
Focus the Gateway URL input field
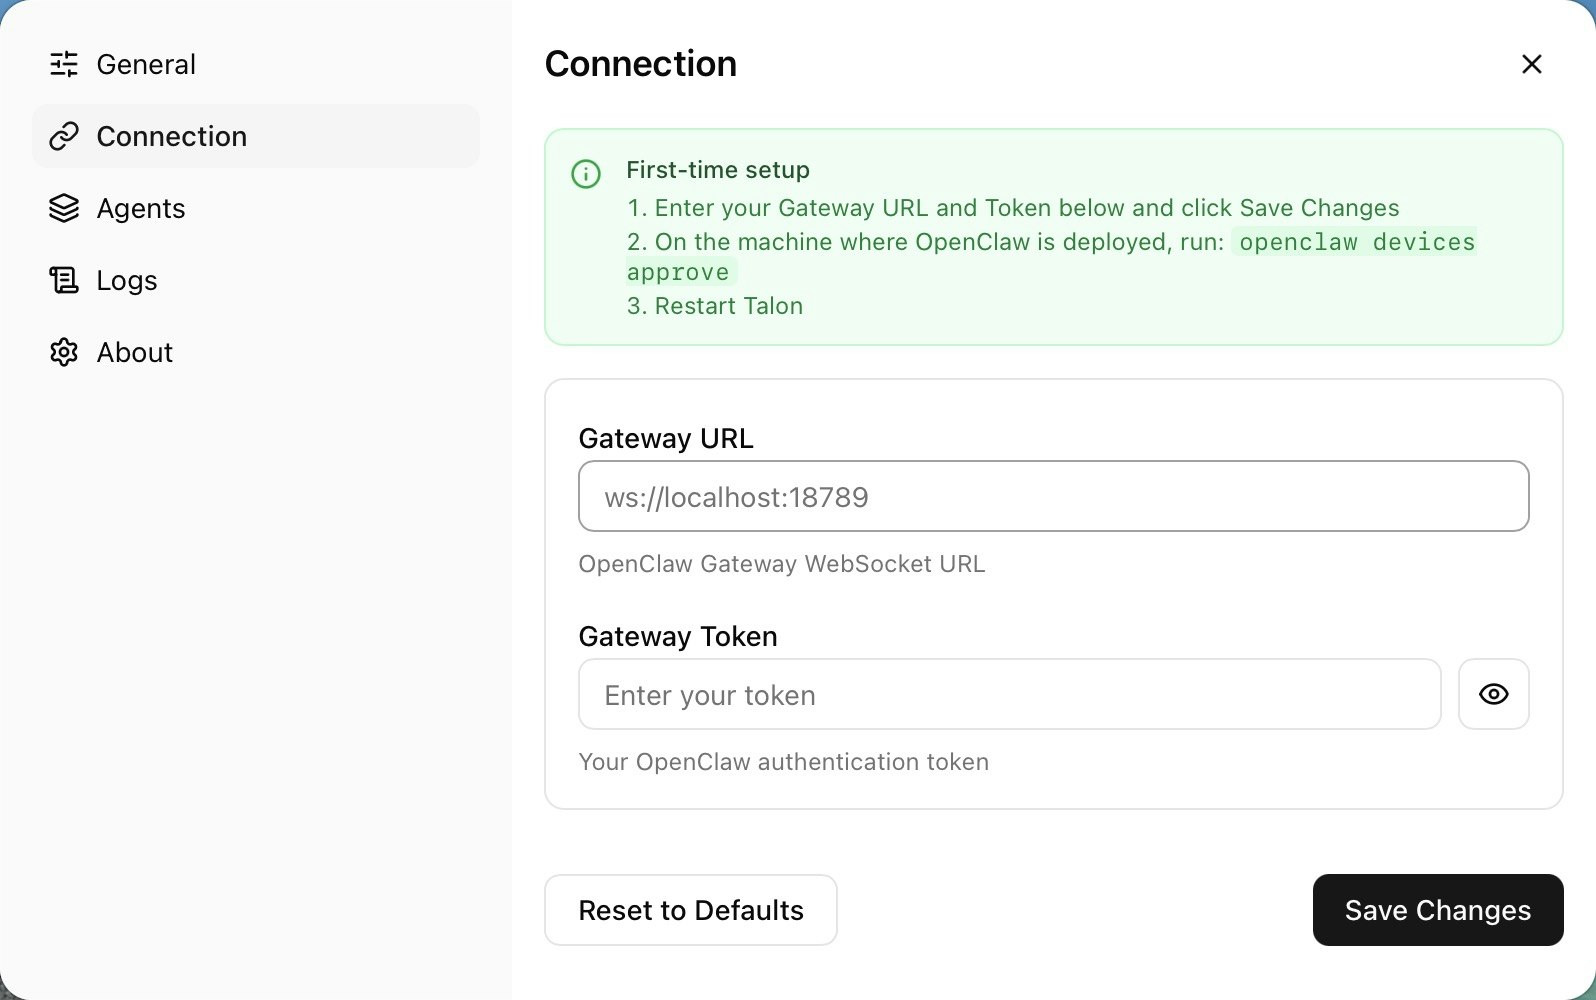coord(1053,496)
